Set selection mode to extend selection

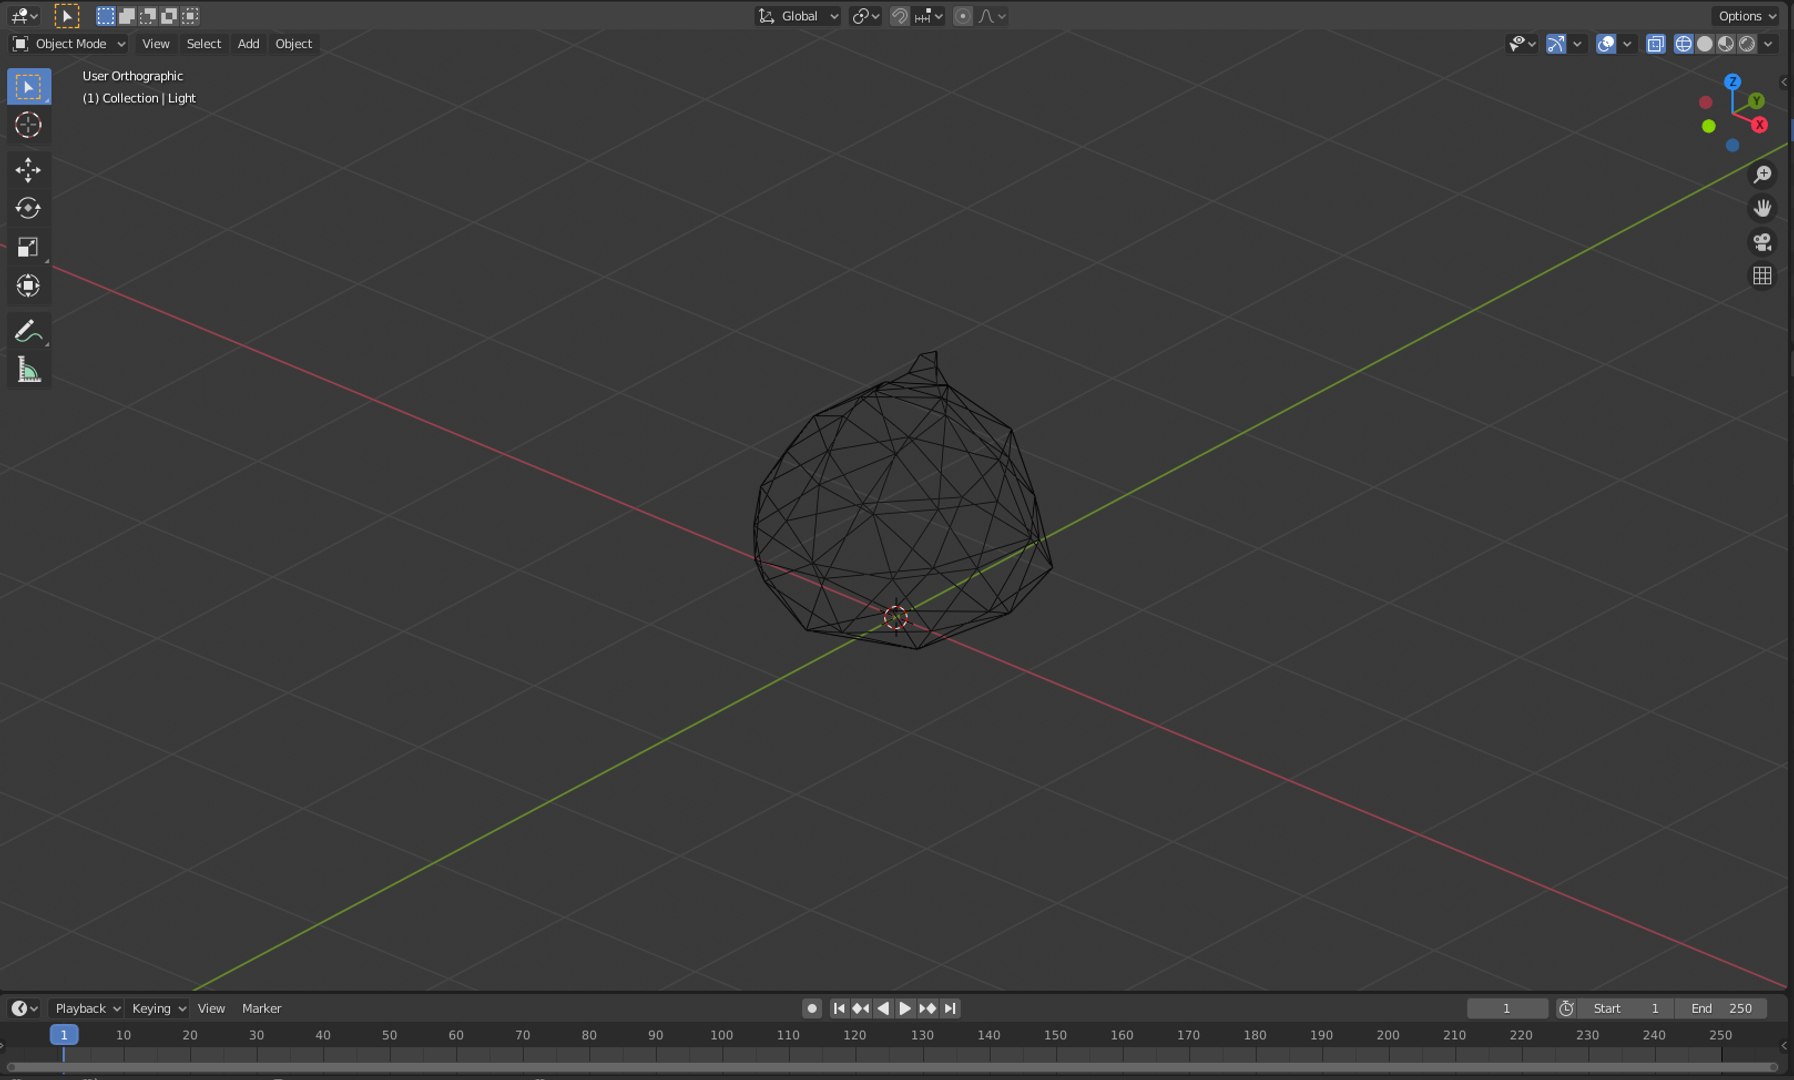(x=126, y=16)
